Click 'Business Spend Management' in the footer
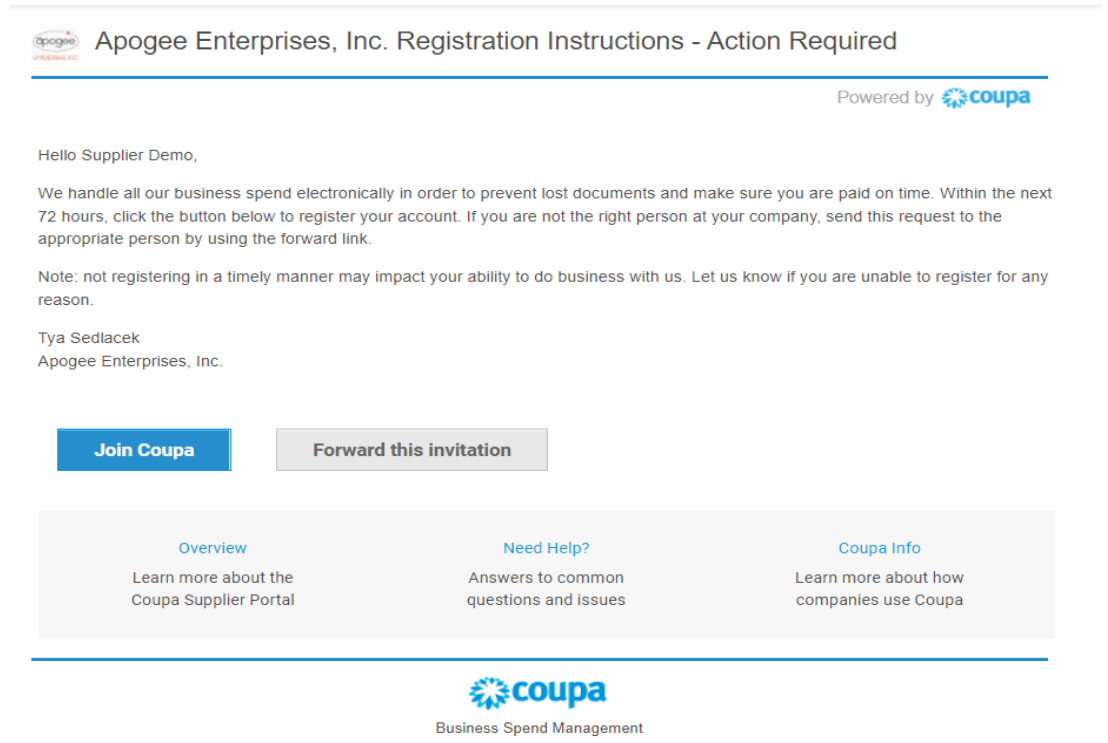The image size is (1108, 743). (540, 727)
